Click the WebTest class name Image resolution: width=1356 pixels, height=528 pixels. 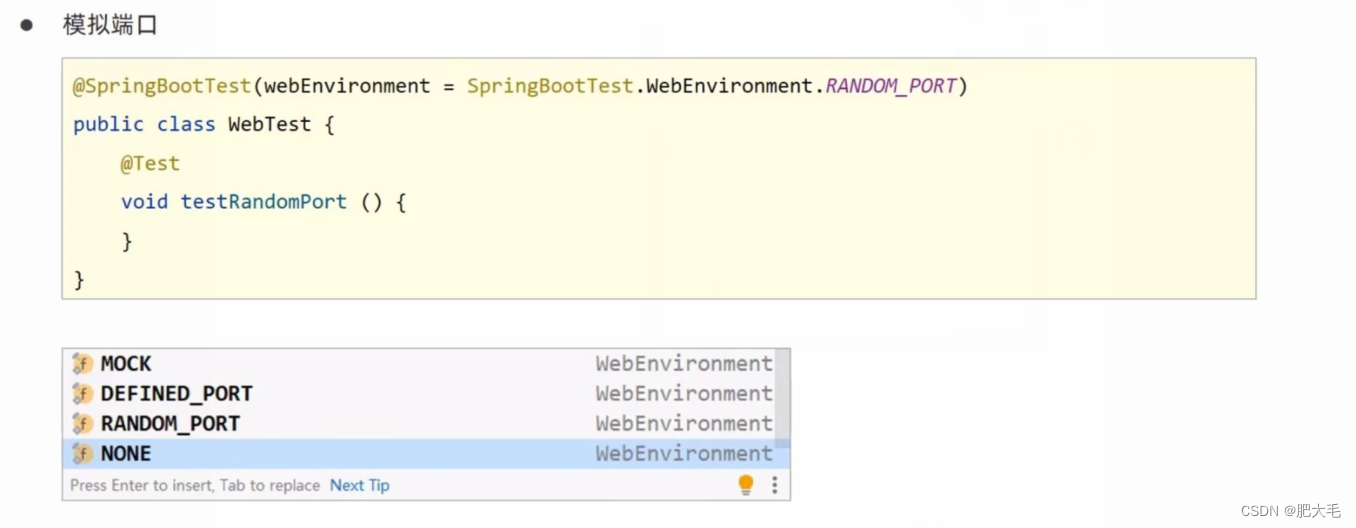click(x=269, y=125)
